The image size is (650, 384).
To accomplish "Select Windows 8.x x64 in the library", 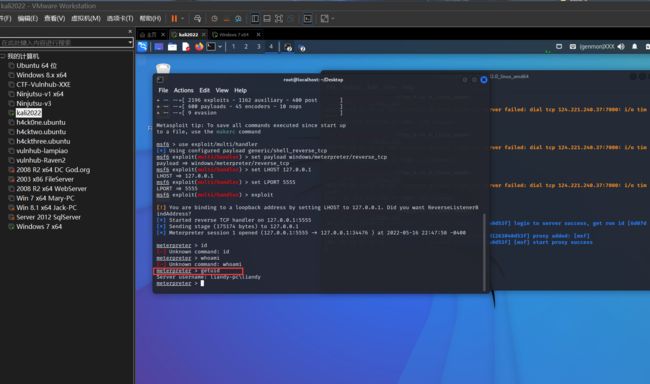I will [41, 75].
